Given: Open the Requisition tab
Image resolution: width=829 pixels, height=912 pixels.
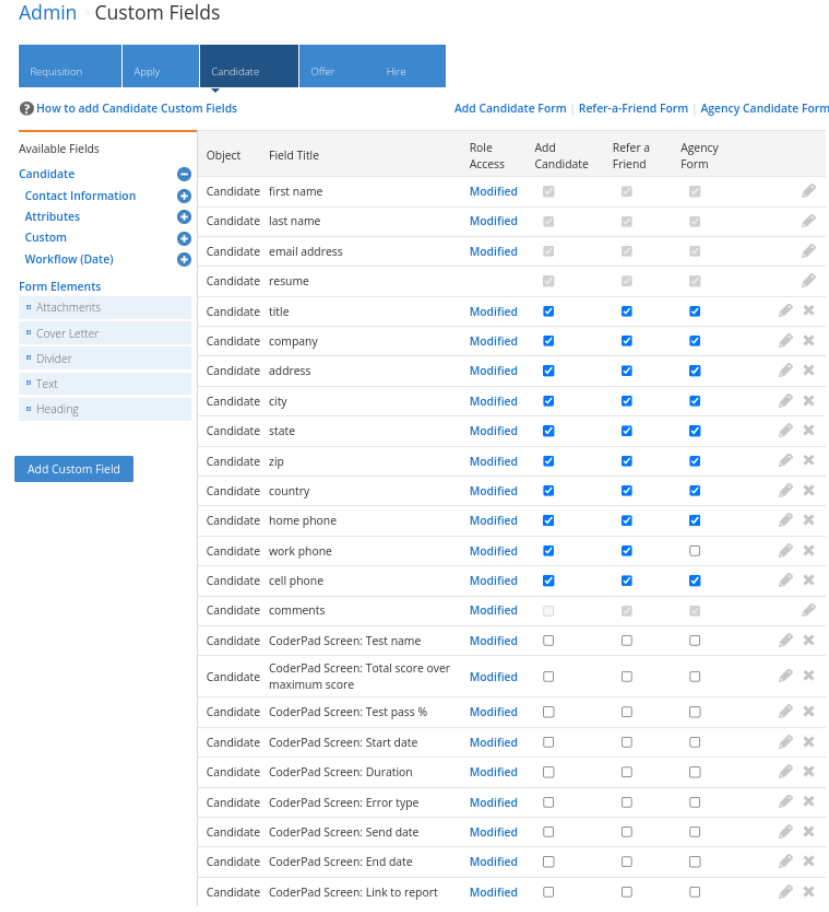Looking at the screenshot, I should (x=62, y=70).
